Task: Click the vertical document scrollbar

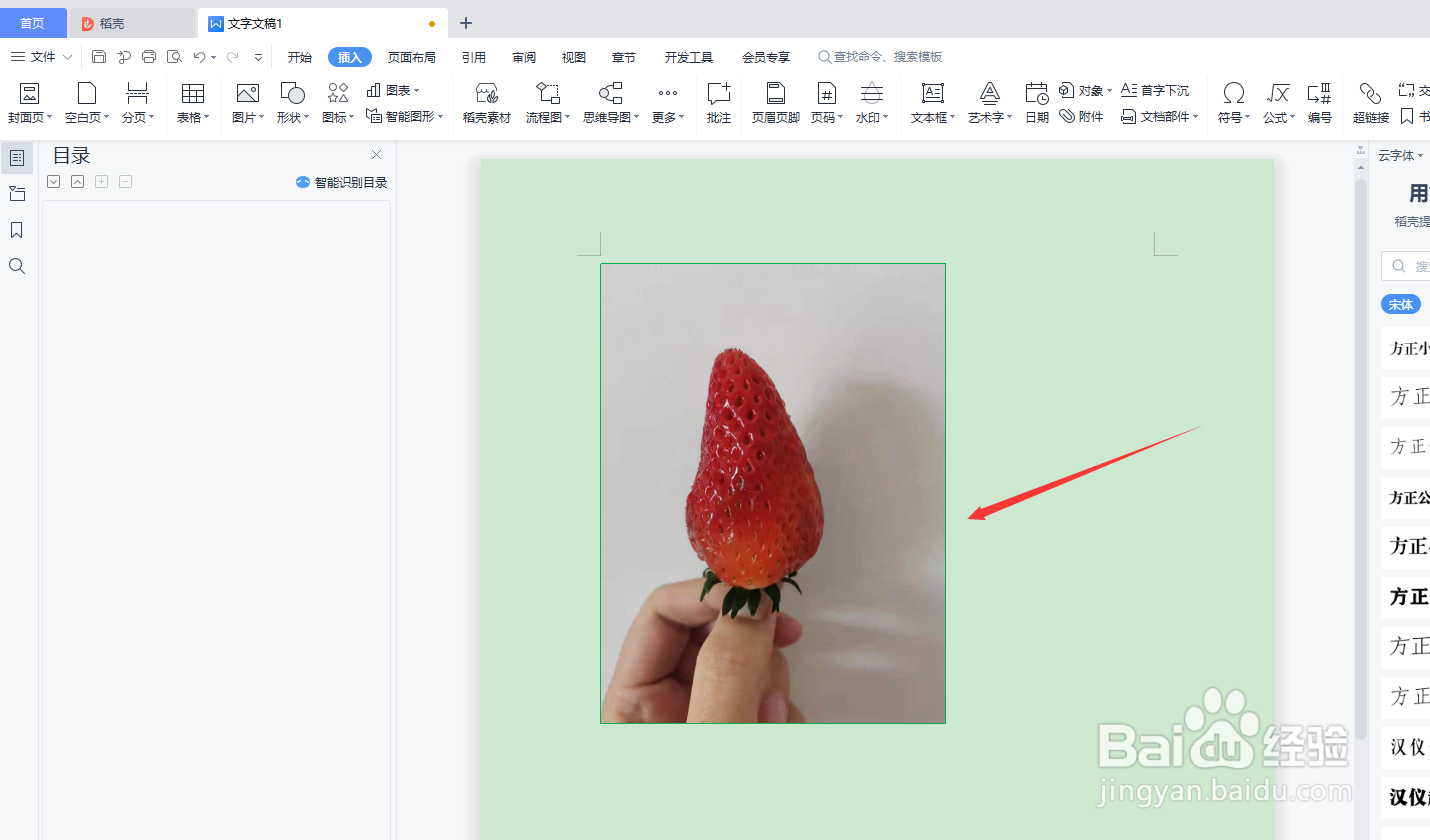Action: pos(1360,458)
